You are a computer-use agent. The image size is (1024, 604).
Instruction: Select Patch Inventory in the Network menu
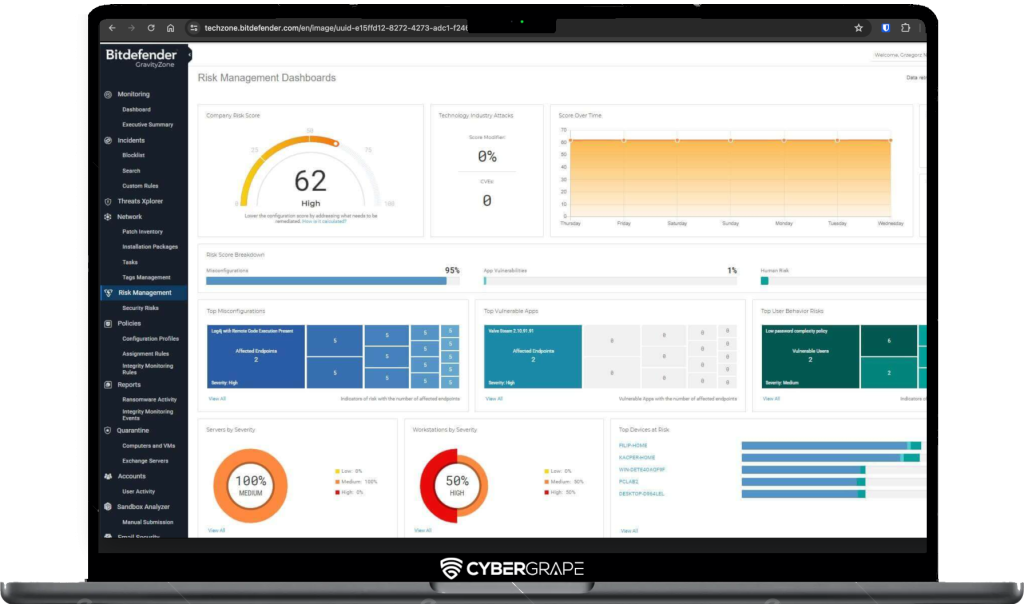[x=142, y=232]
